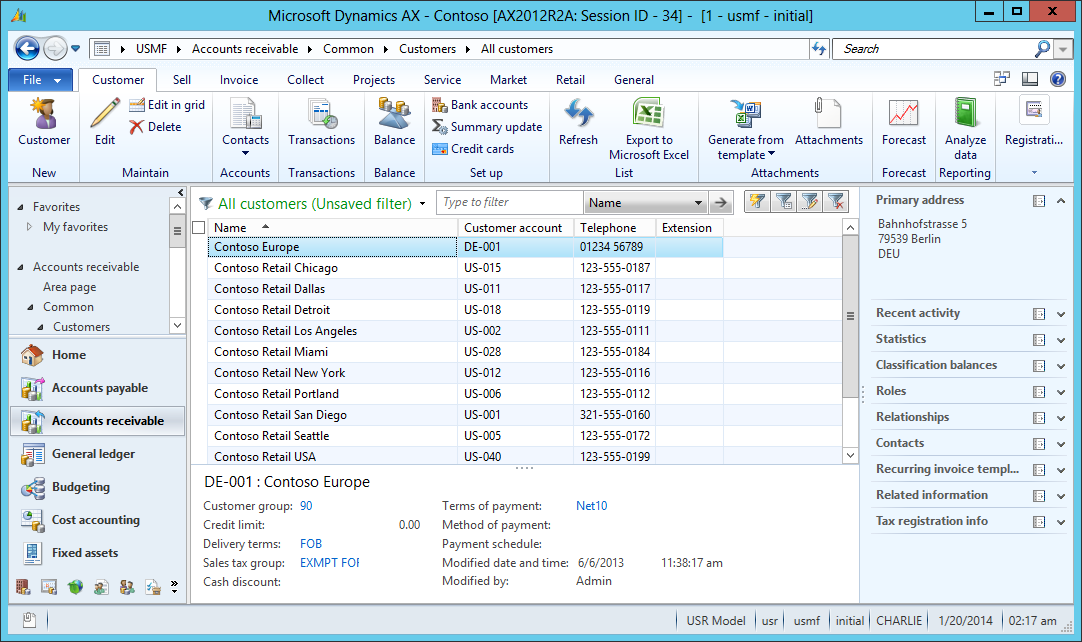Tick the select-all checkbox in grid header

tap(199, 227)
